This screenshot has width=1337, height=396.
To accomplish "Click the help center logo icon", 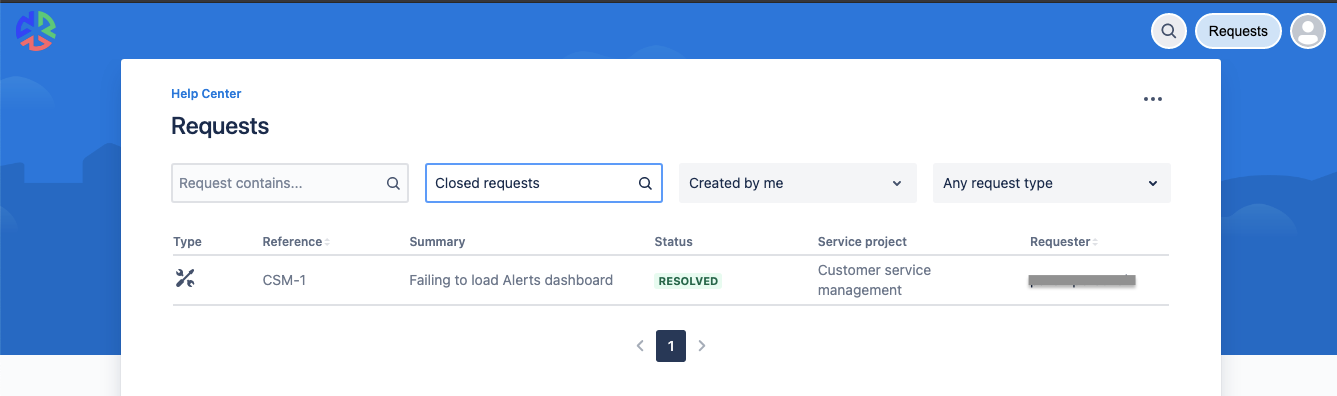I will (36, 30).
